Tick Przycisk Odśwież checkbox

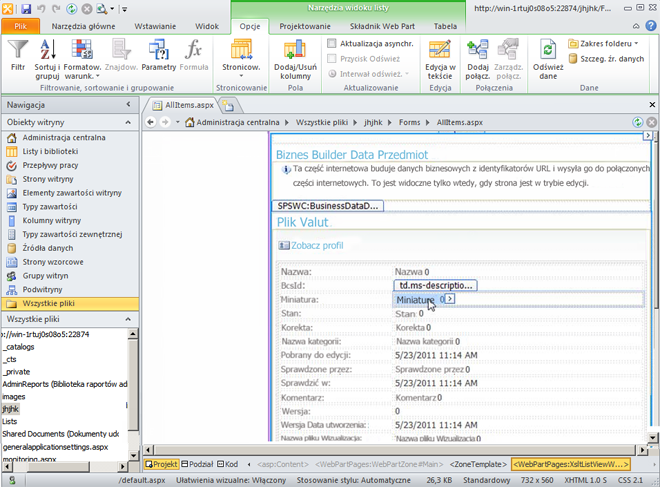(332, 58)
